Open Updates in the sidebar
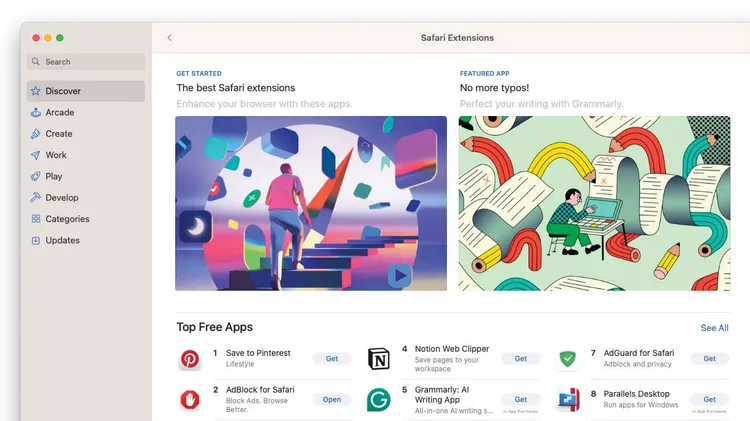 point(86,241)
